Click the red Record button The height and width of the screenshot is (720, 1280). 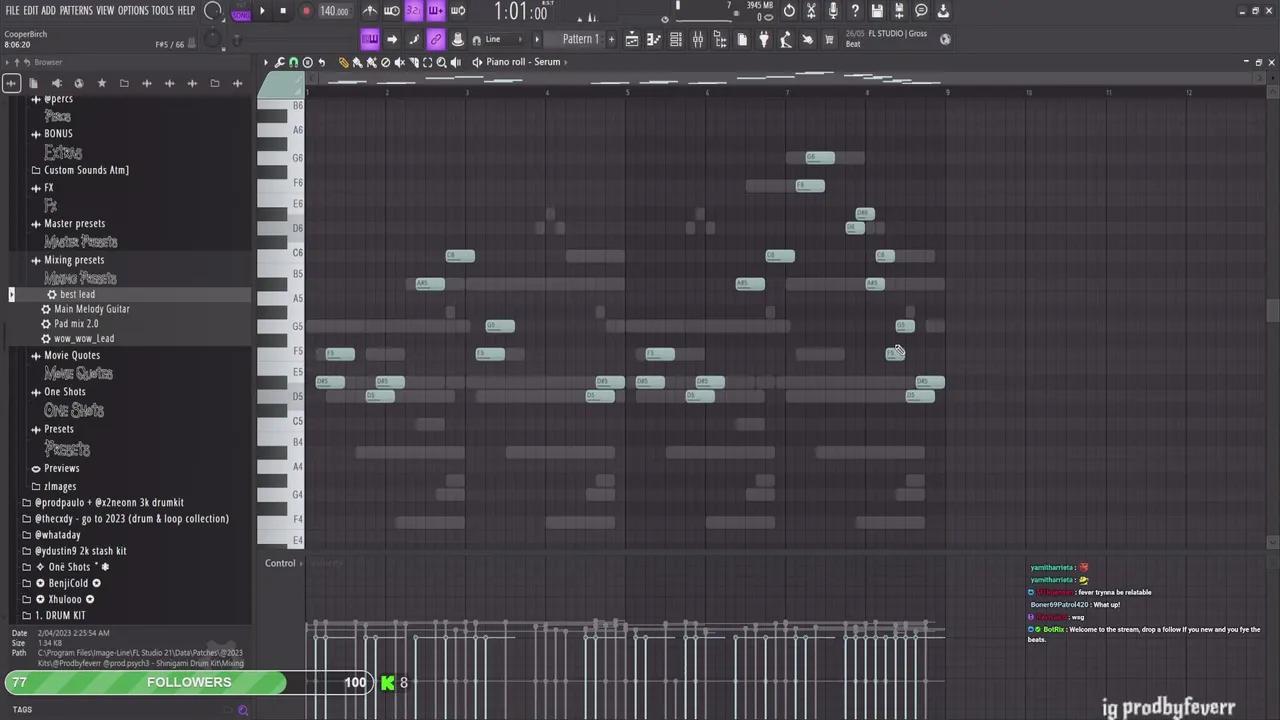(306, 11)
